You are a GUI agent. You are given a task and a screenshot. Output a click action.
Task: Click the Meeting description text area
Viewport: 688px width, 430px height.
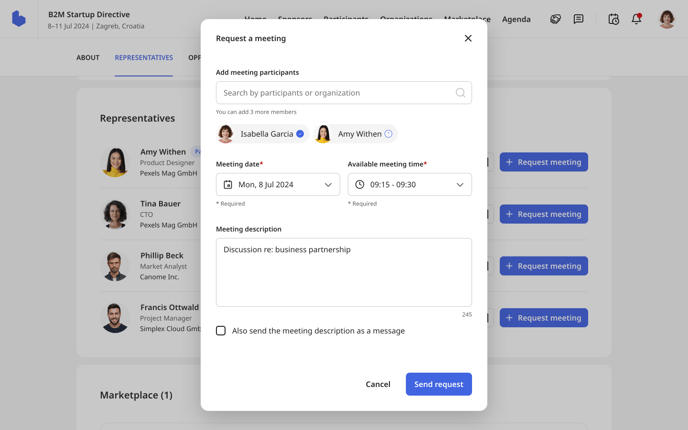pyautogui.click(x=344, y=272)
